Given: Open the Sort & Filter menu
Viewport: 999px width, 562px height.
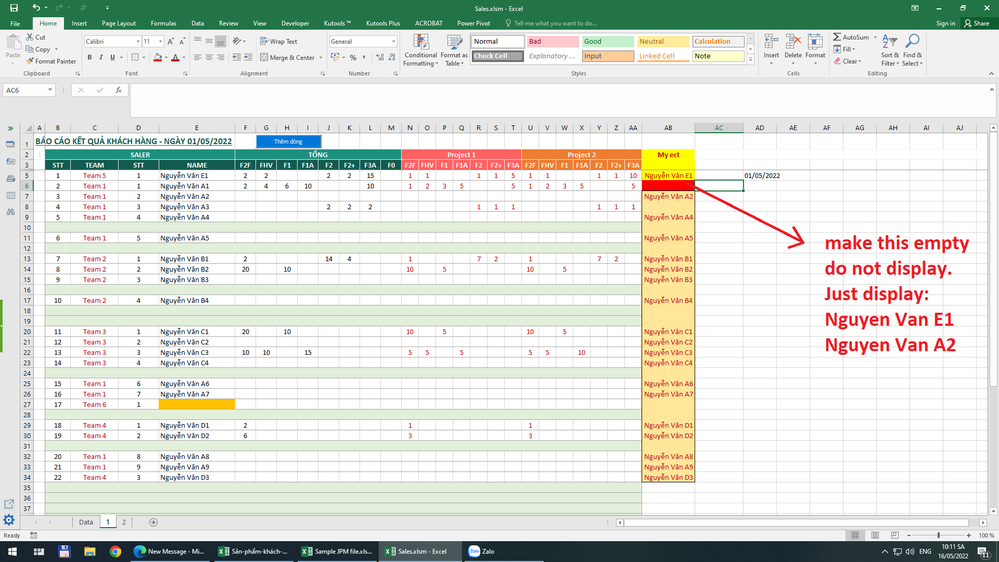Looking at the screenshot, I should [889, 50].
